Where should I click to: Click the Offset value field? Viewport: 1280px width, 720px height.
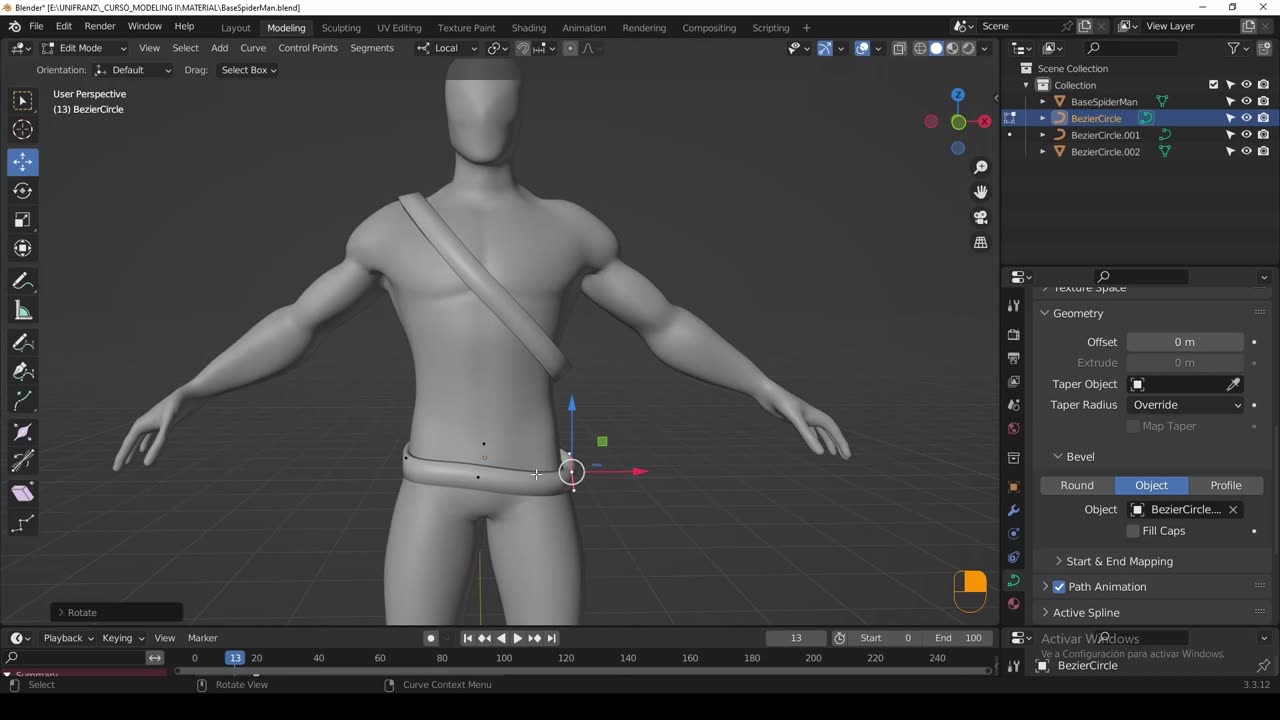tap(1185, 342)
